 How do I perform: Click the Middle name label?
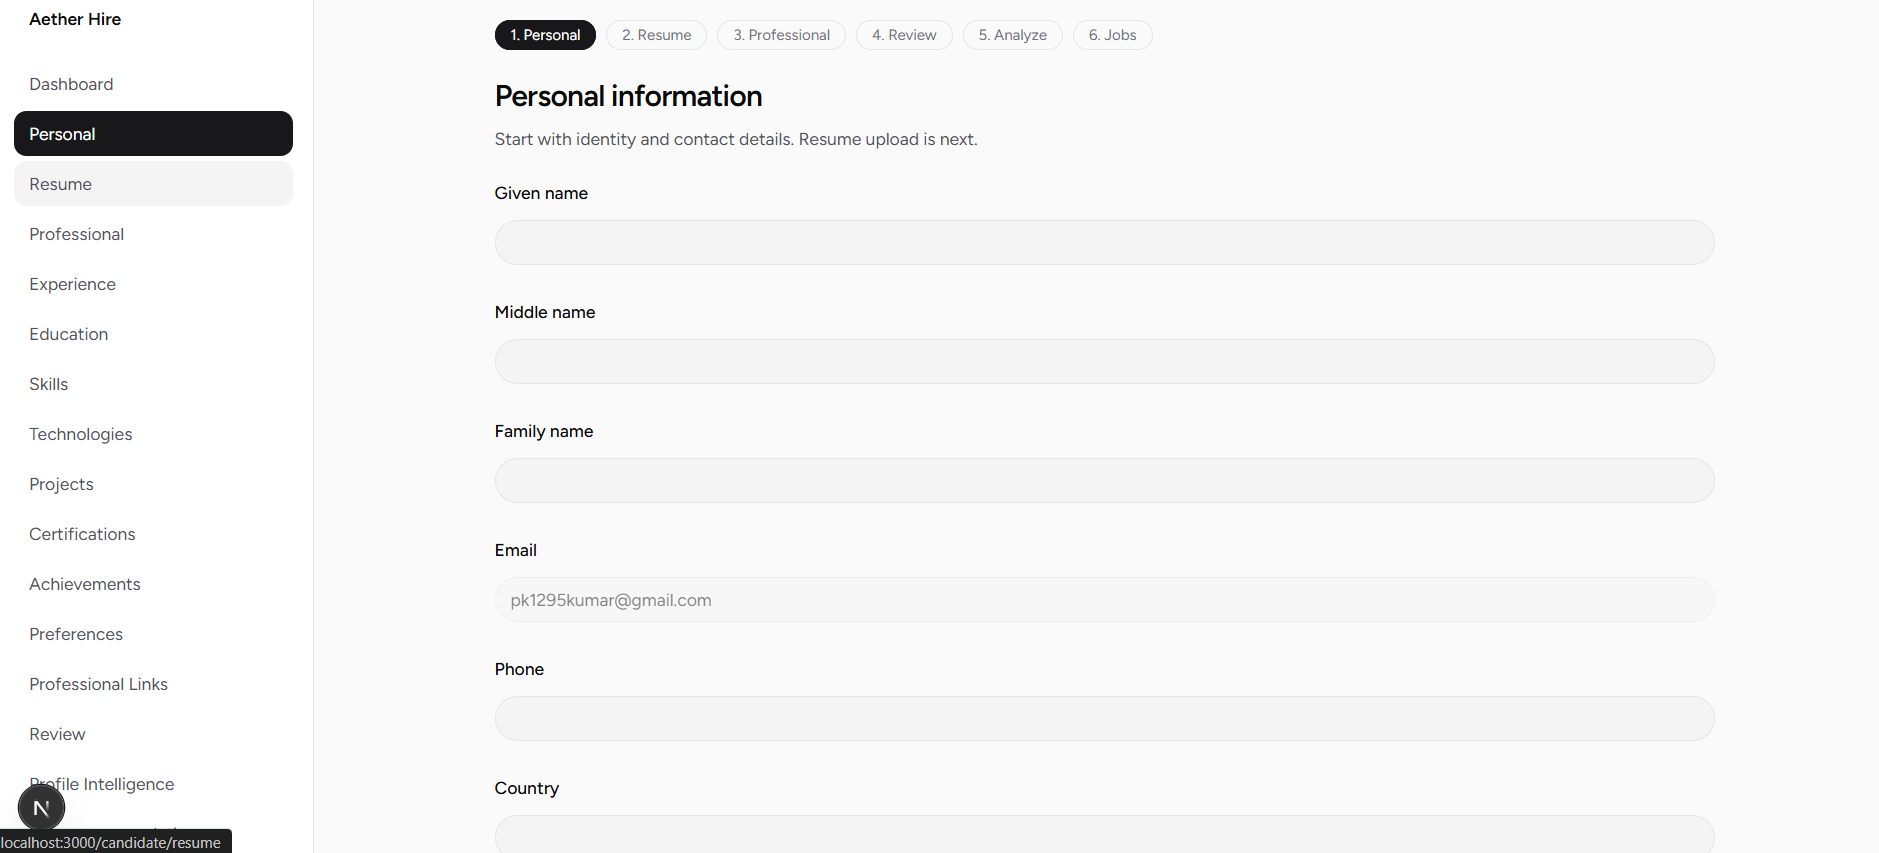(x=545, y=312)
